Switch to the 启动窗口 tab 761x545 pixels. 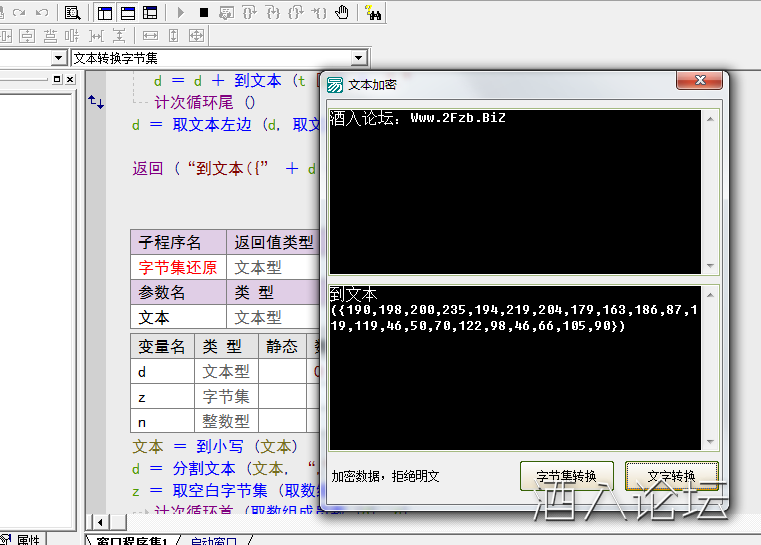pyautogui.click(x=214, y=540)
